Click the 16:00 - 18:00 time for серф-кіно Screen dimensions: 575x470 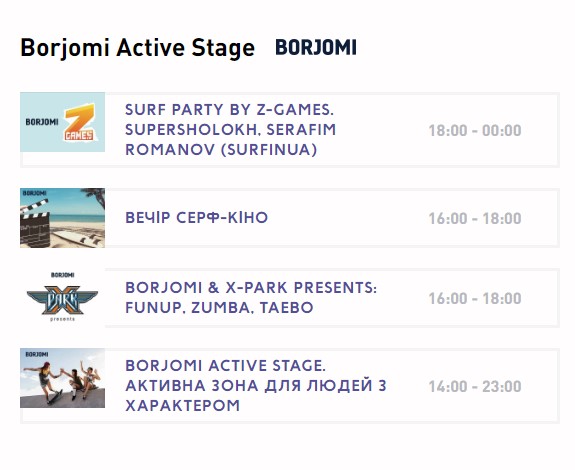[x=475, y=219]
